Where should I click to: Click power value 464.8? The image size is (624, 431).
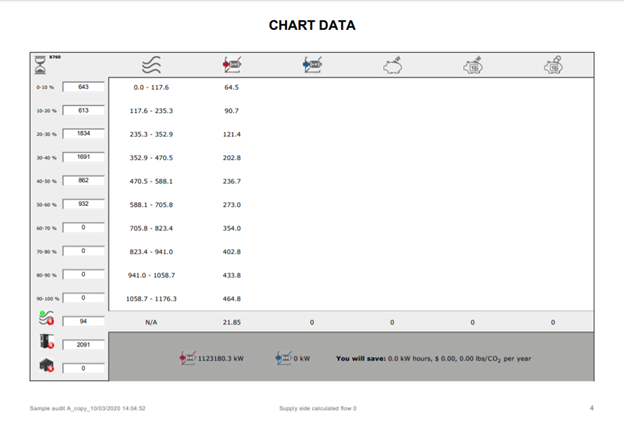(x=232, y=298)
